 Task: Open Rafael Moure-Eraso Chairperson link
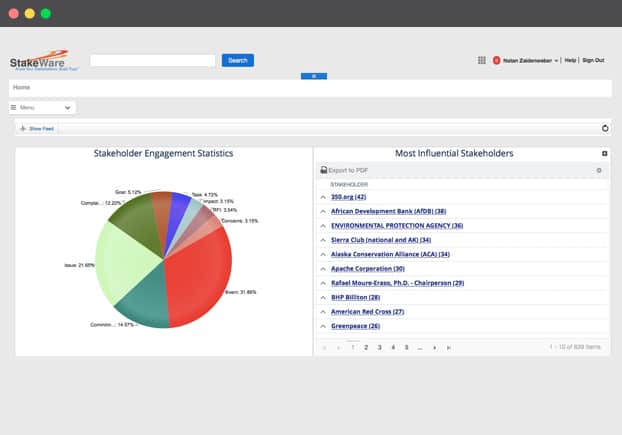[397, 283]
